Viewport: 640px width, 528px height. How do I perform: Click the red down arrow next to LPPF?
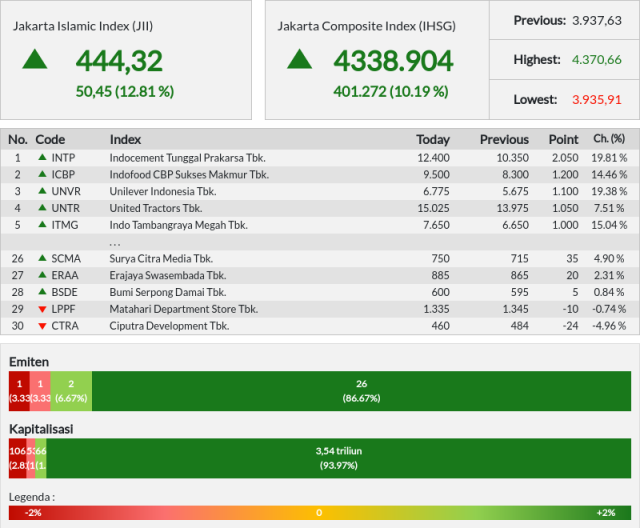[42, 309]
